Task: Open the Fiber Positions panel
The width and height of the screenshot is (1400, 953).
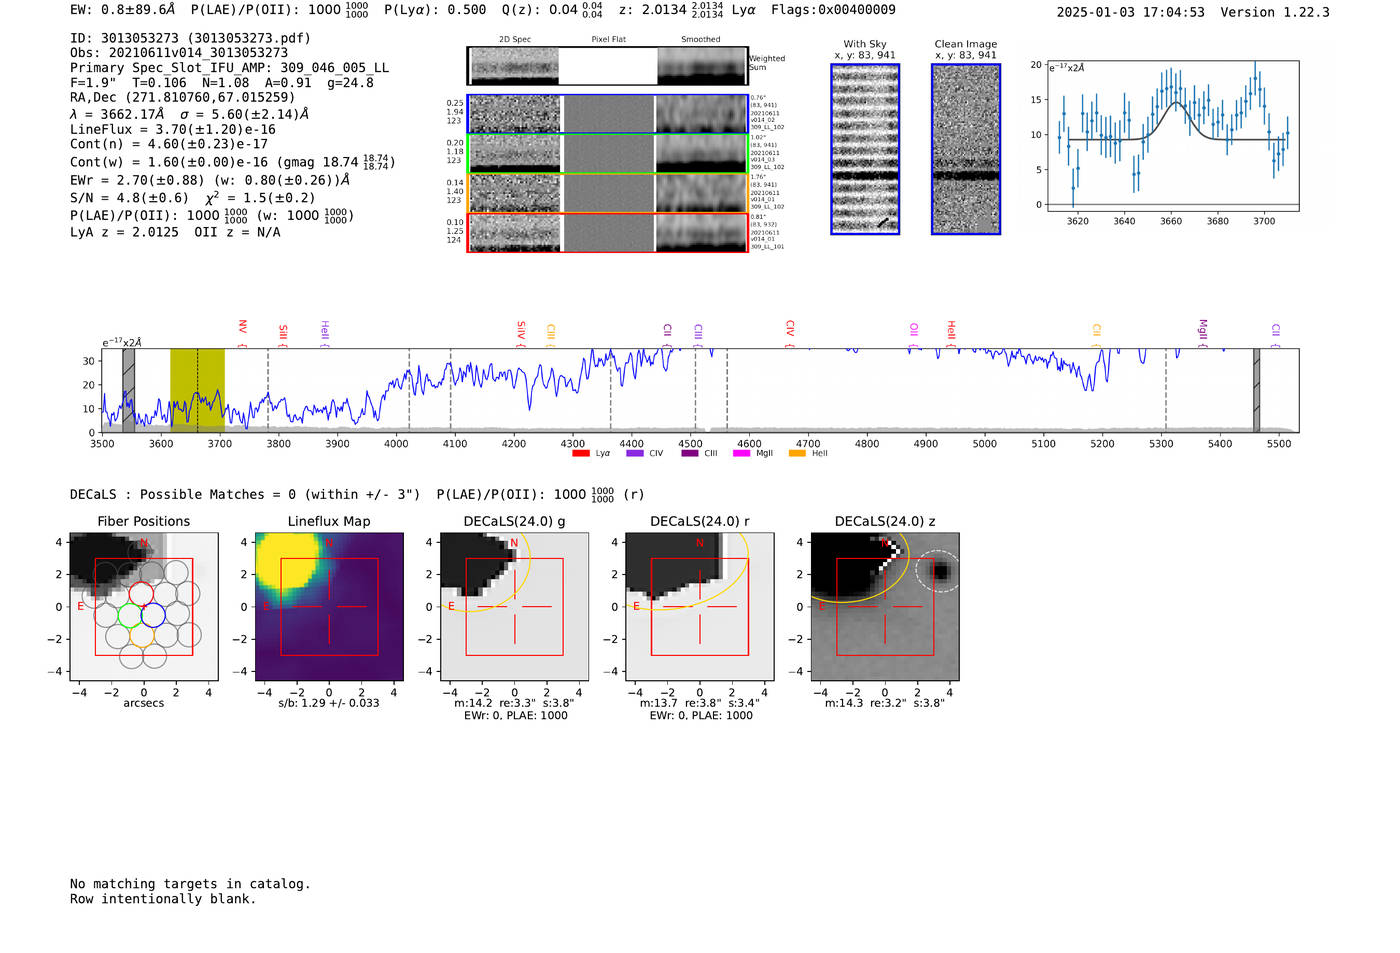Action: tap(144, 606)
